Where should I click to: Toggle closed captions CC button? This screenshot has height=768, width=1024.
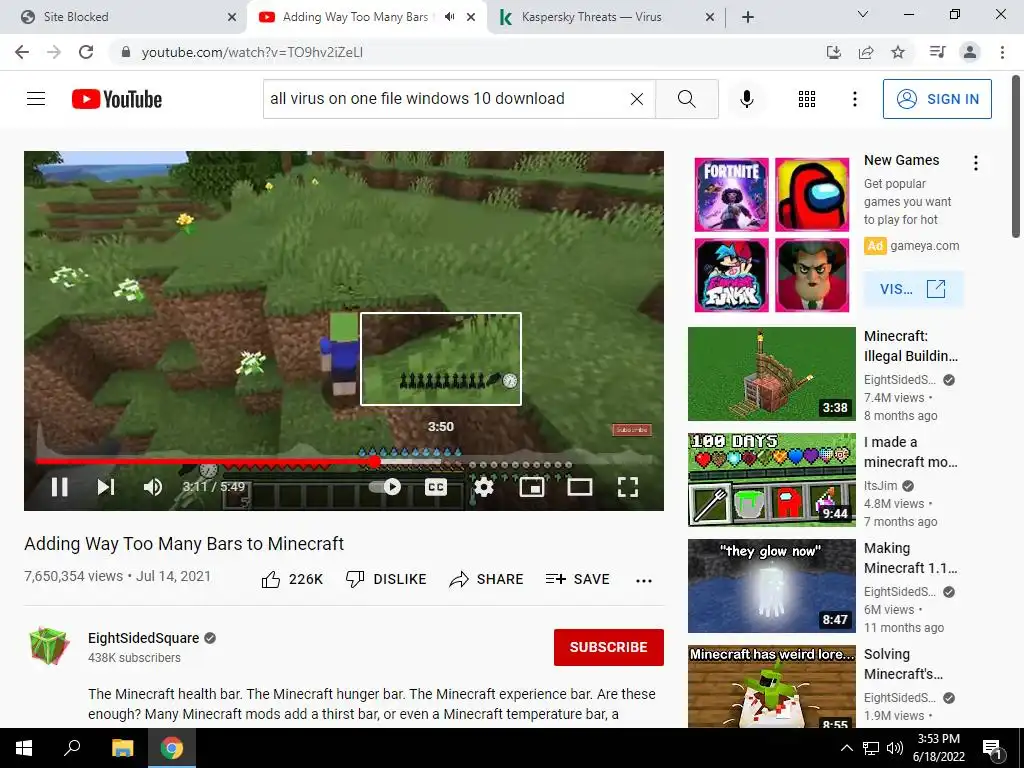click(x=436, y=487)
